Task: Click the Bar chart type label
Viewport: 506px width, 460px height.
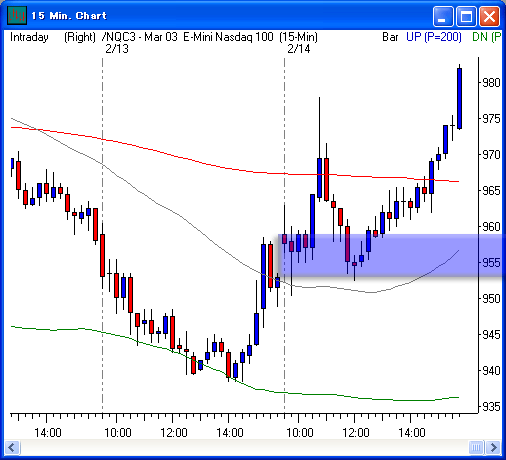Action: click(x=390, y=37)
